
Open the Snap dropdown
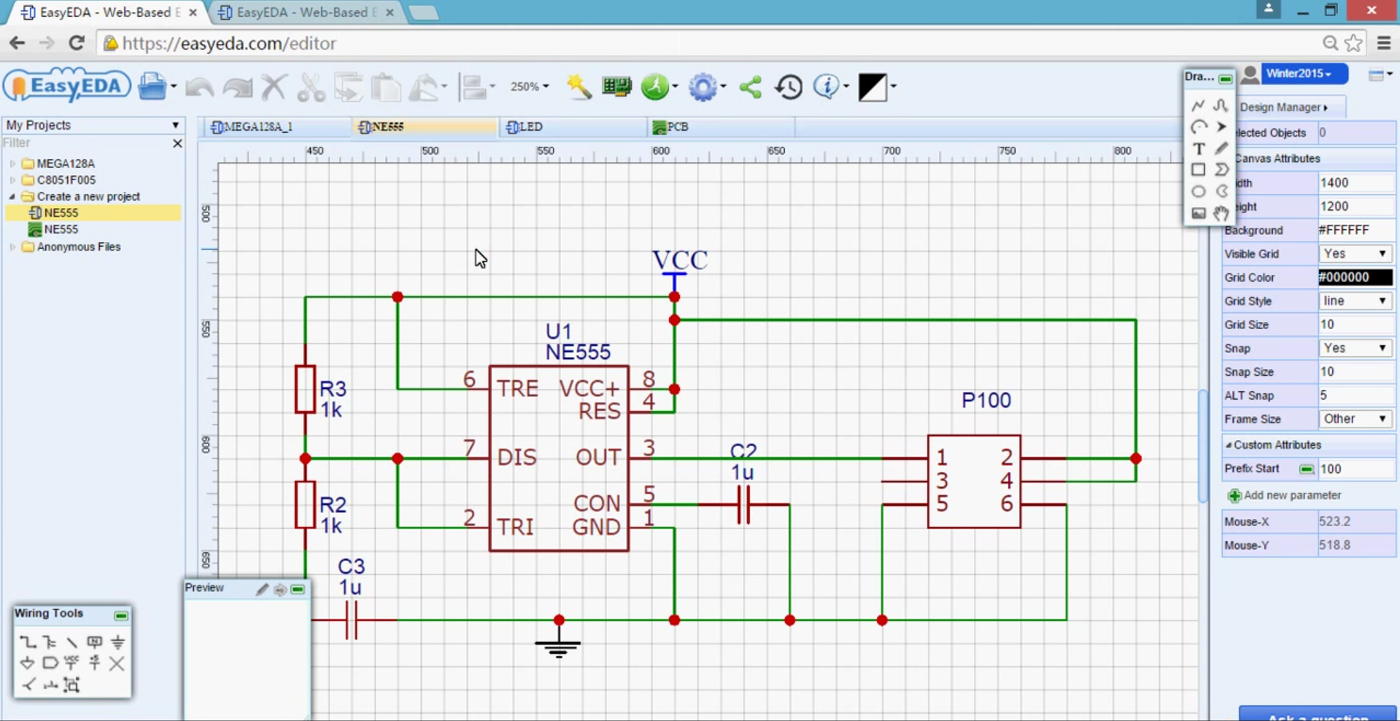[1355, 348]
